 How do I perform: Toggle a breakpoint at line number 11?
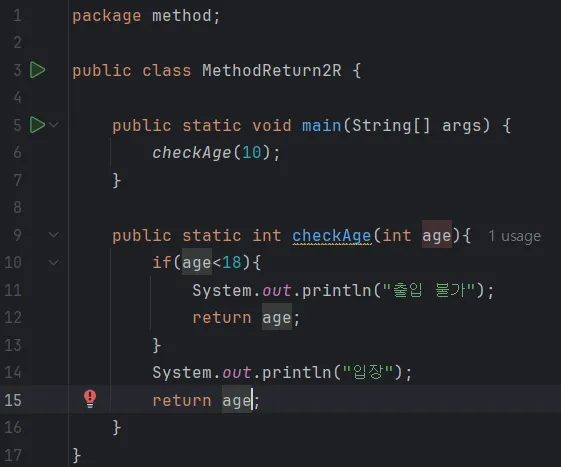point(13,290)
